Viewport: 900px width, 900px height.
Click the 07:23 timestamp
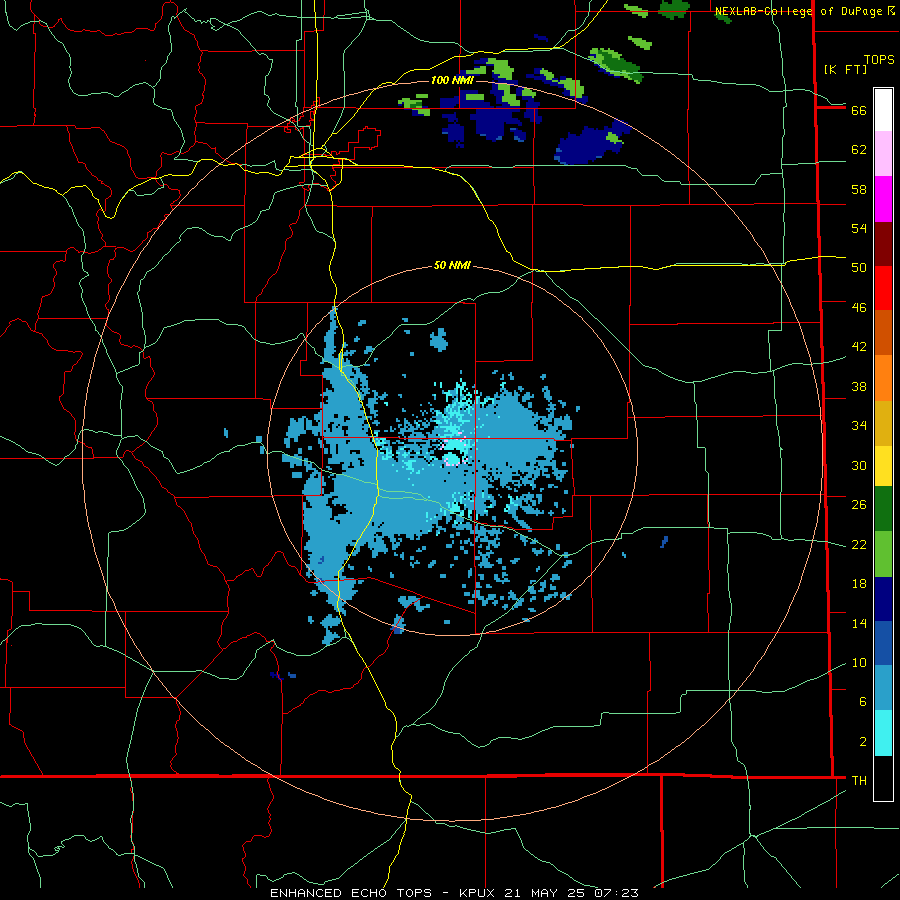(x=616, y=893)
